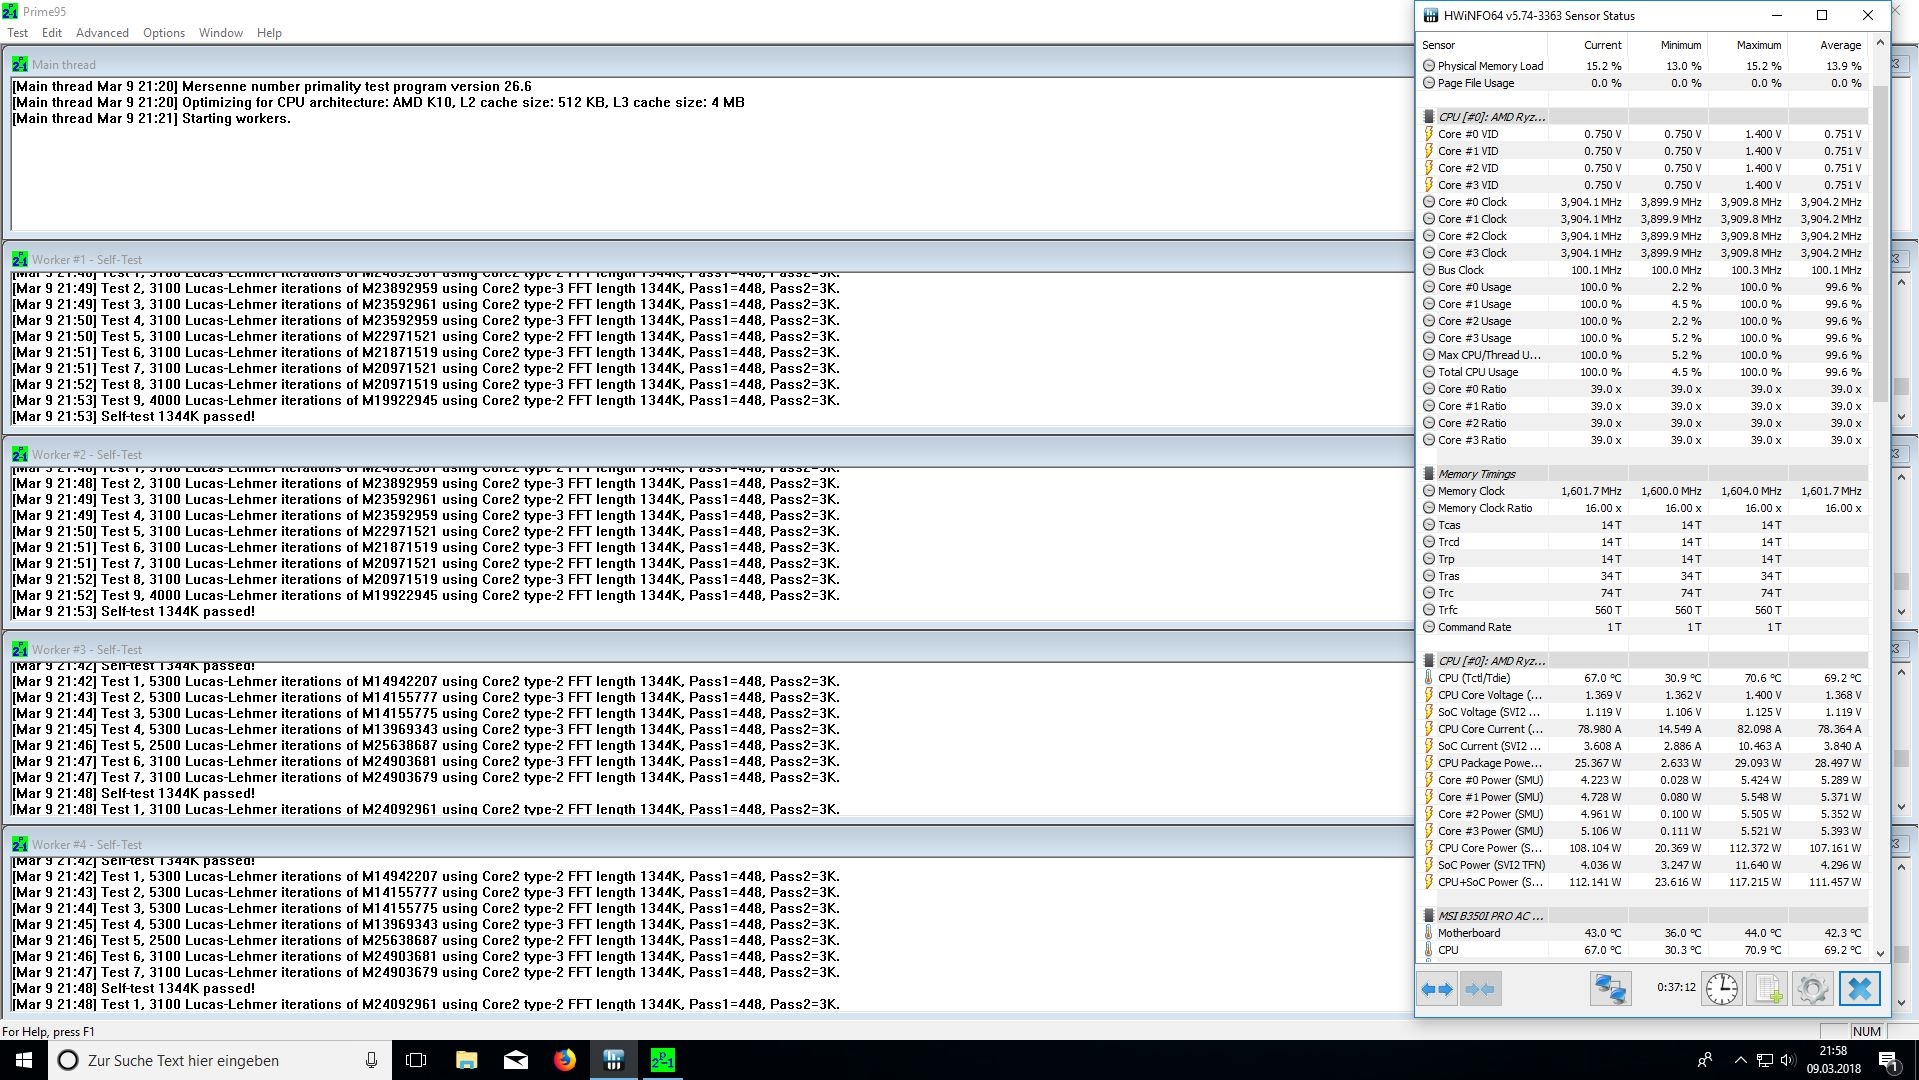The height and width of the screenshot is (1080, 1919).
Task: Click the Sensor column header
Action: coord(1482,45)
